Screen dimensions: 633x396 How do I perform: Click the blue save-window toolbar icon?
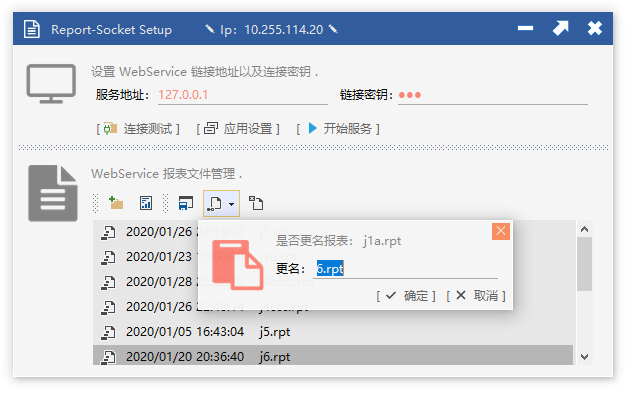(x=186, y=203)
